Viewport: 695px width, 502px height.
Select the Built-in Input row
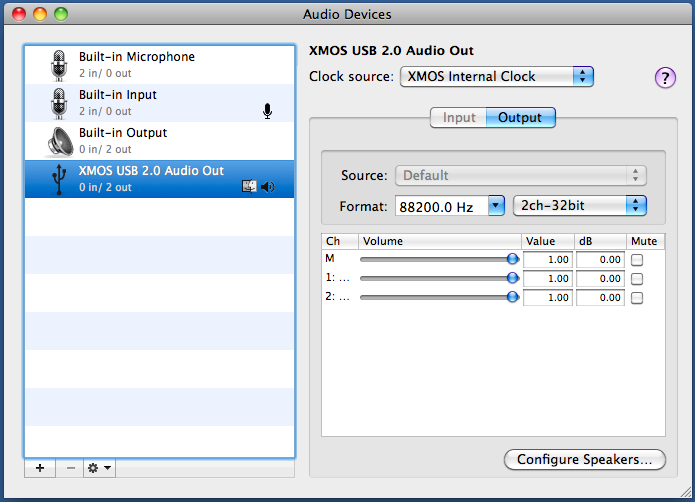pyautogui.click(x=160, y=103)
